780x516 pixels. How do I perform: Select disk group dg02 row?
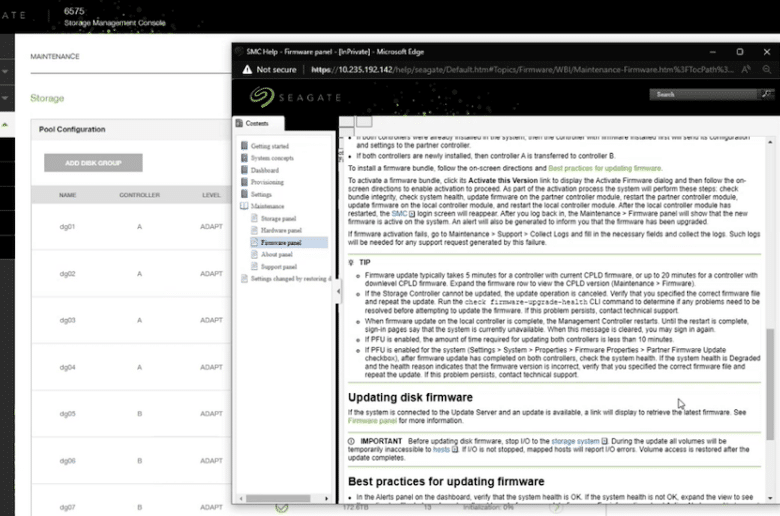pos(131,274)
